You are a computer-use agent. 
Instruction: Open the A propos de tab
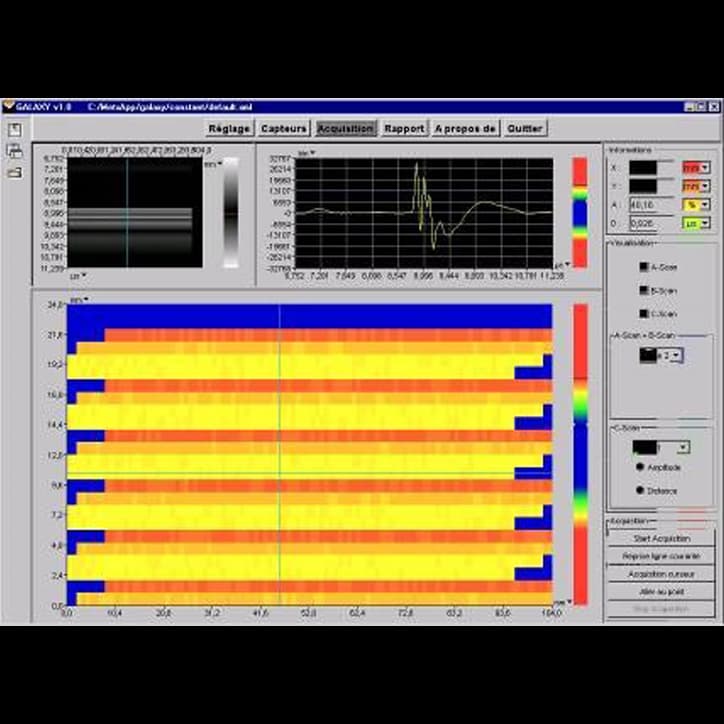click(x=465, y=128)
